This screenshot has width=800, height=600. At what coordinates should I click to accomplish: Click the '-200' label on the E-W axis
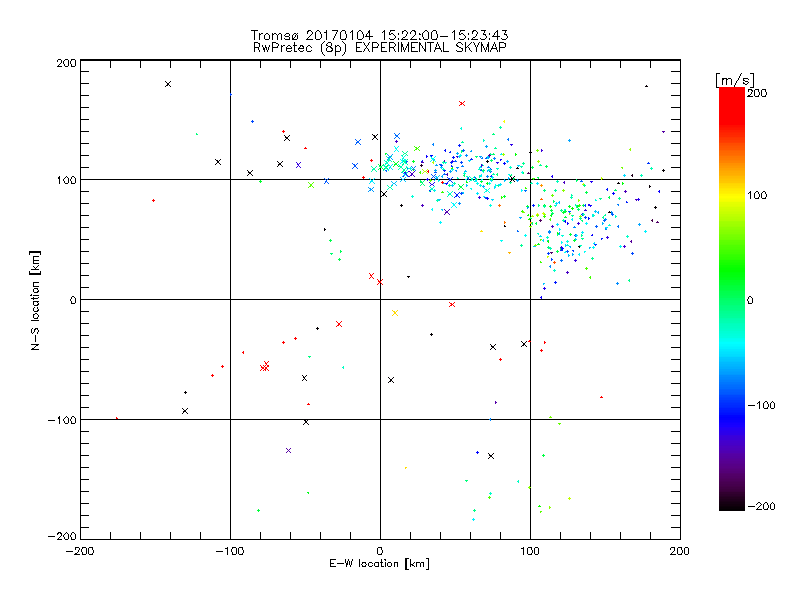[x=80, y=551]
